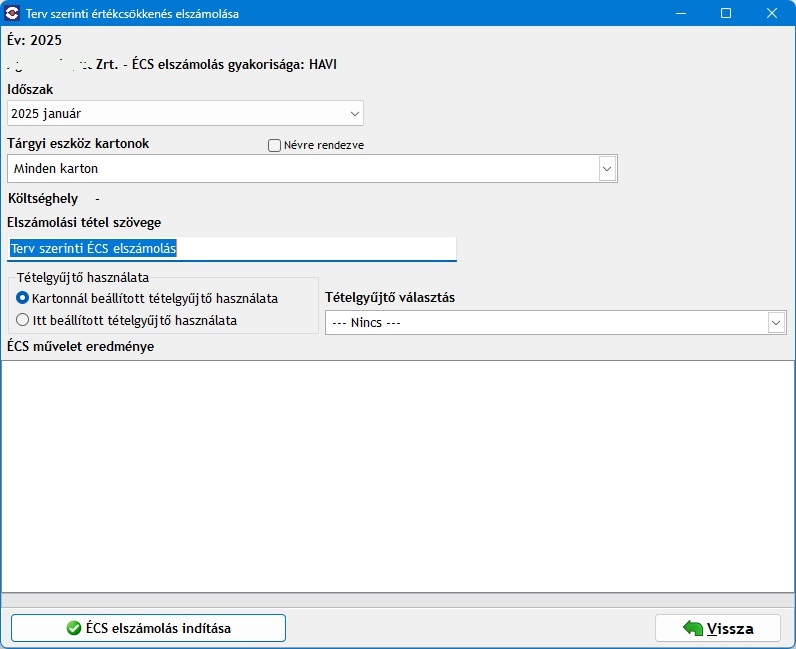Close the Terv szerinti értékcsökkenés window
Screen dimensions: 796x649
point(772,13)
